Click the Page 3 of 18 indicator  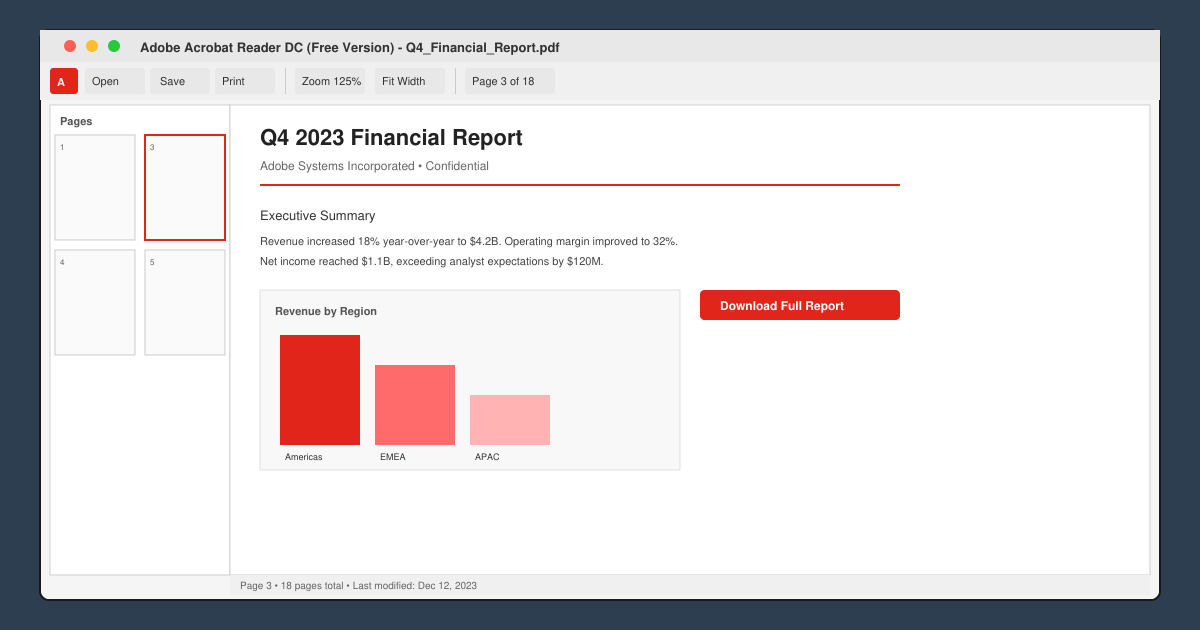point(510,81)
